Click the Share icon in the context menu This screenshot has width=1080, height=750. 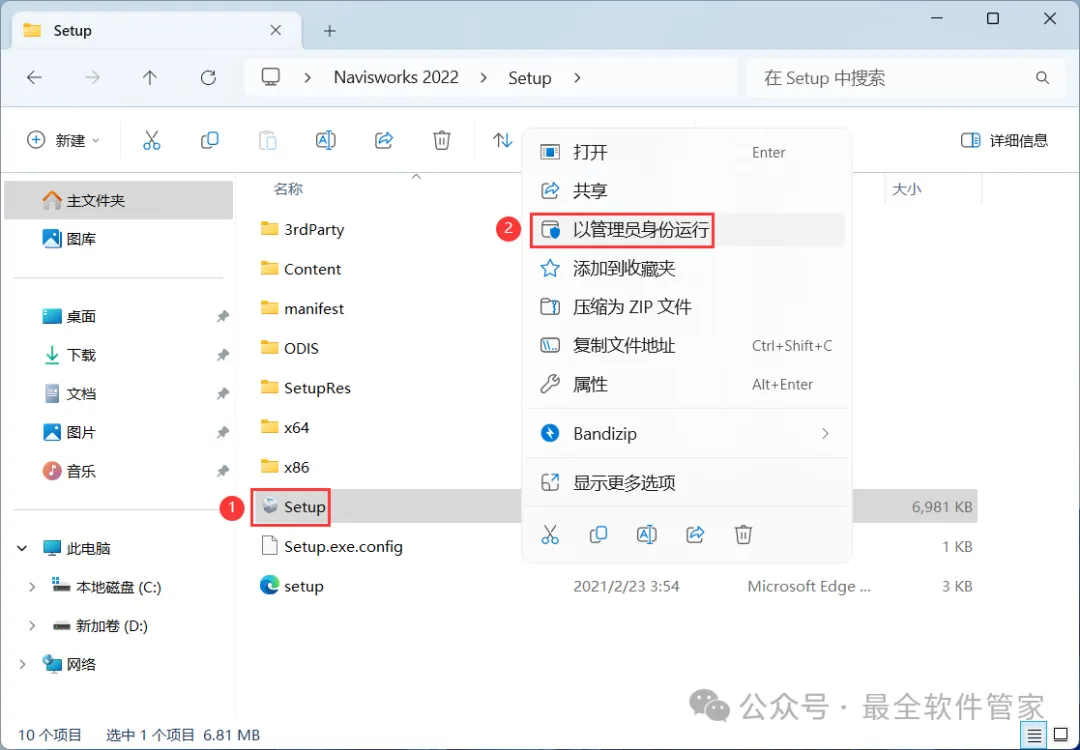tap(695, 534)
